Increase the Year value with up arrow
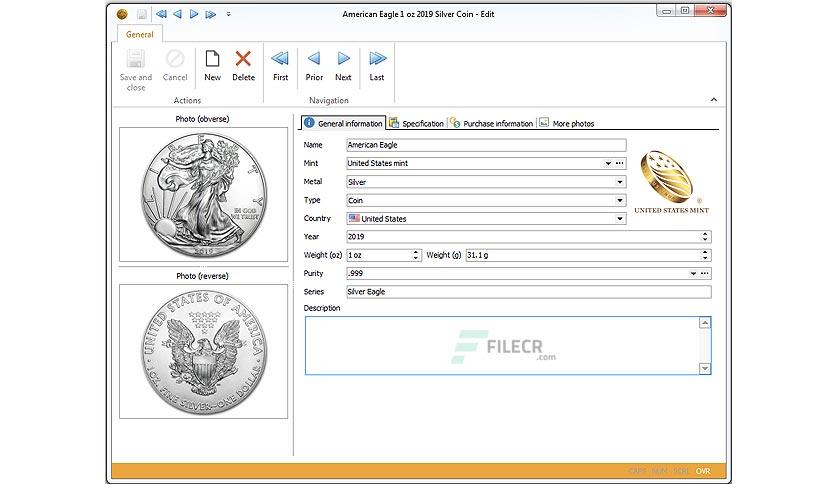Screen dimensions: 836x484 click(x=705, y=233)
